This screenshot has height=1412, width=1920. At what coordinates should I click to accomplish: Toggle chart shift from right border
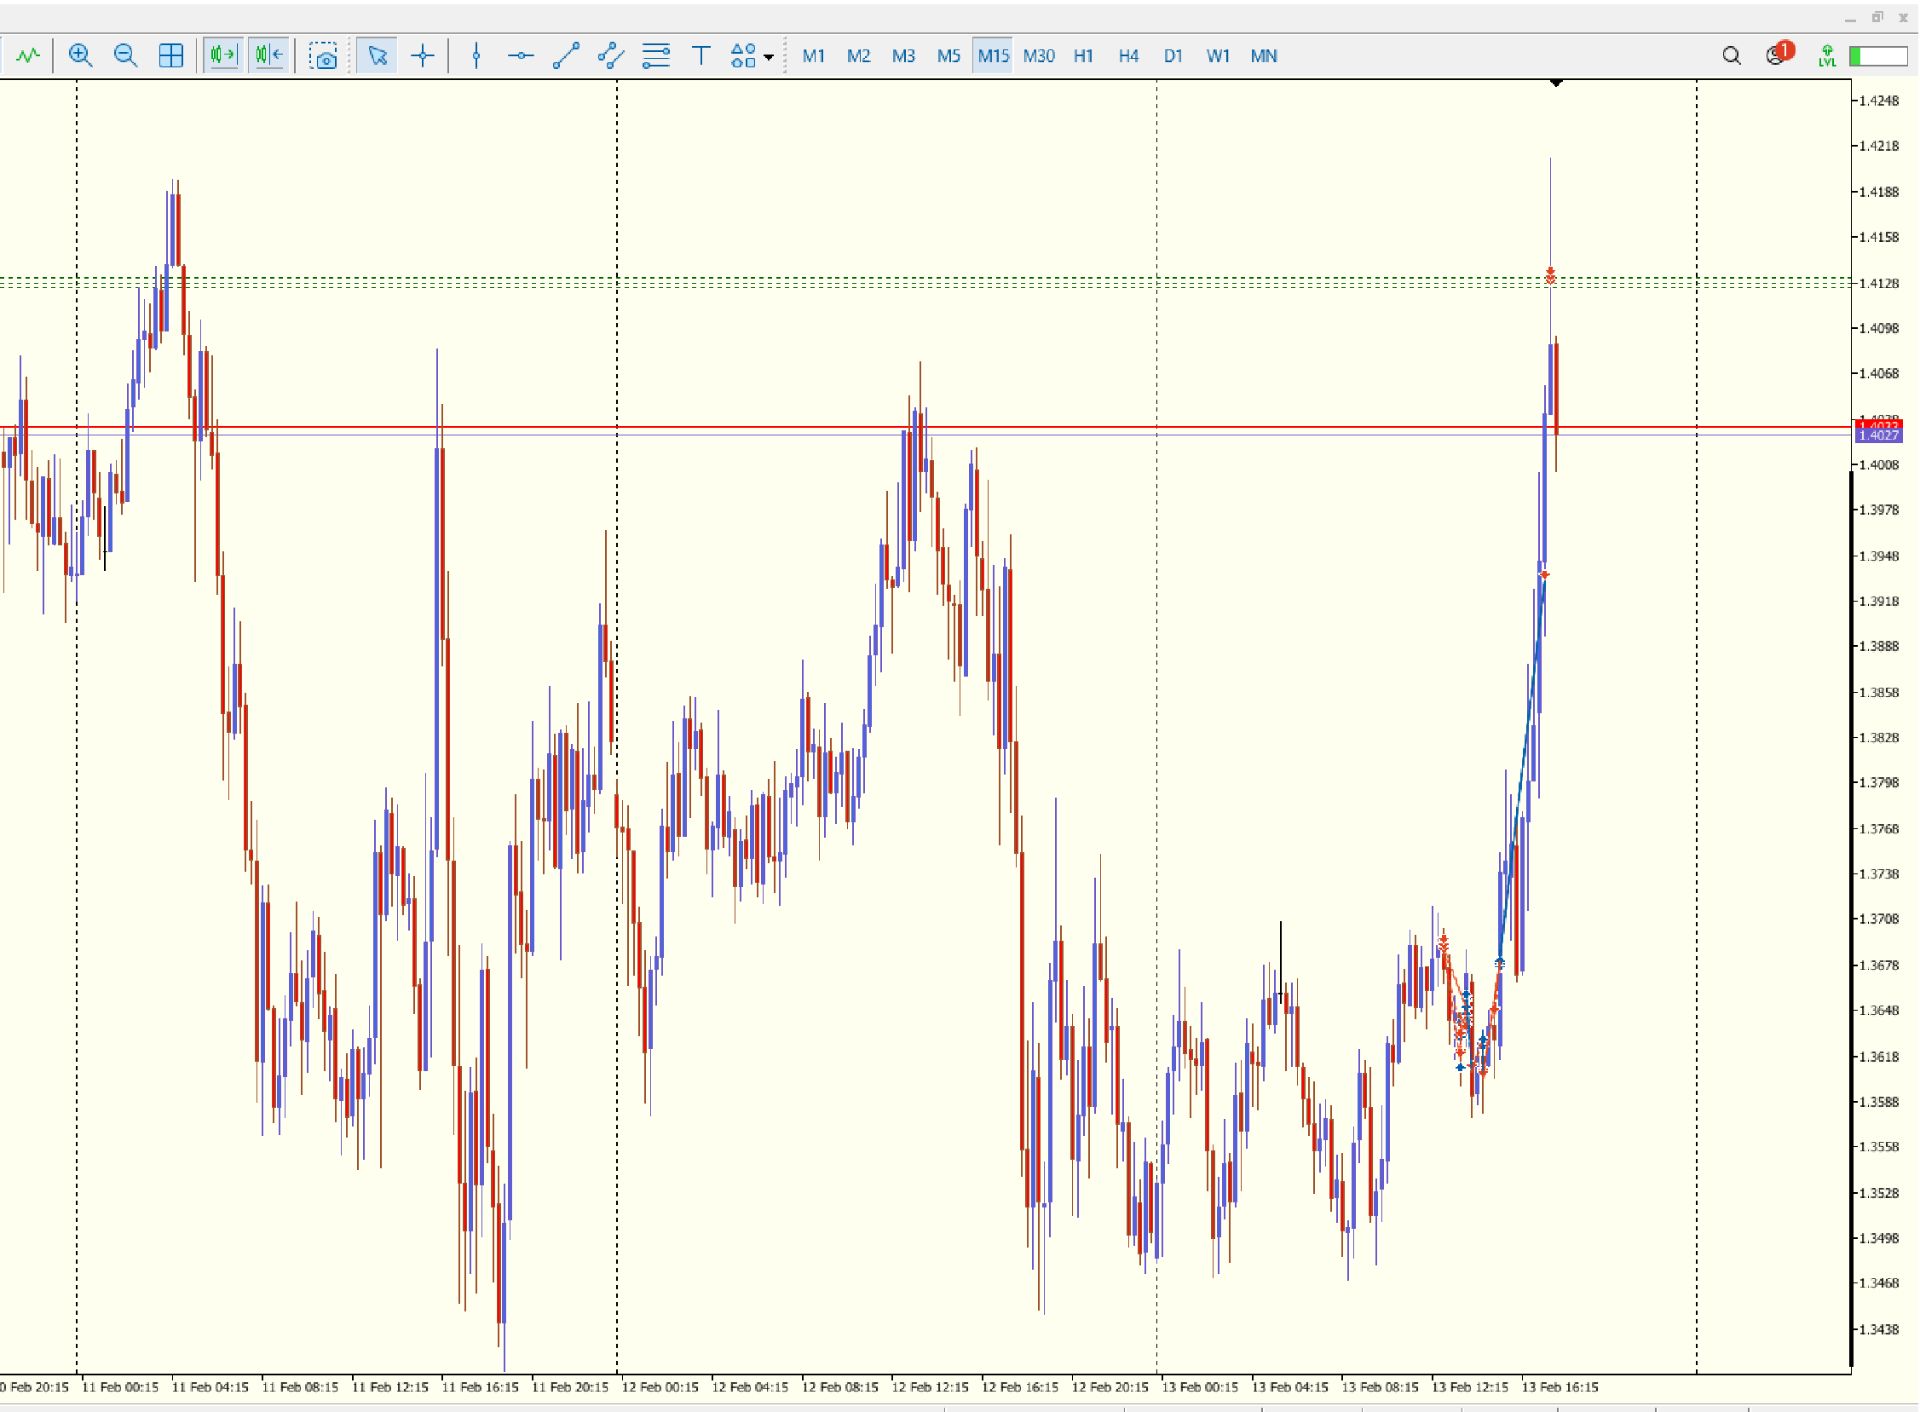pyautogui.click(x=269, y=56)
